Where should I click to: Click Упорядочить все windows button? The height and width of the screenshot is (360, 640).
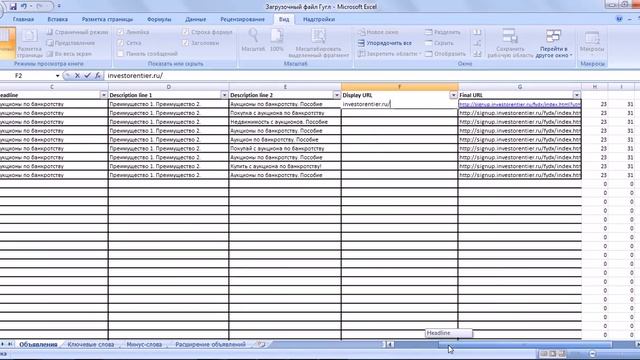click(384, 43)
